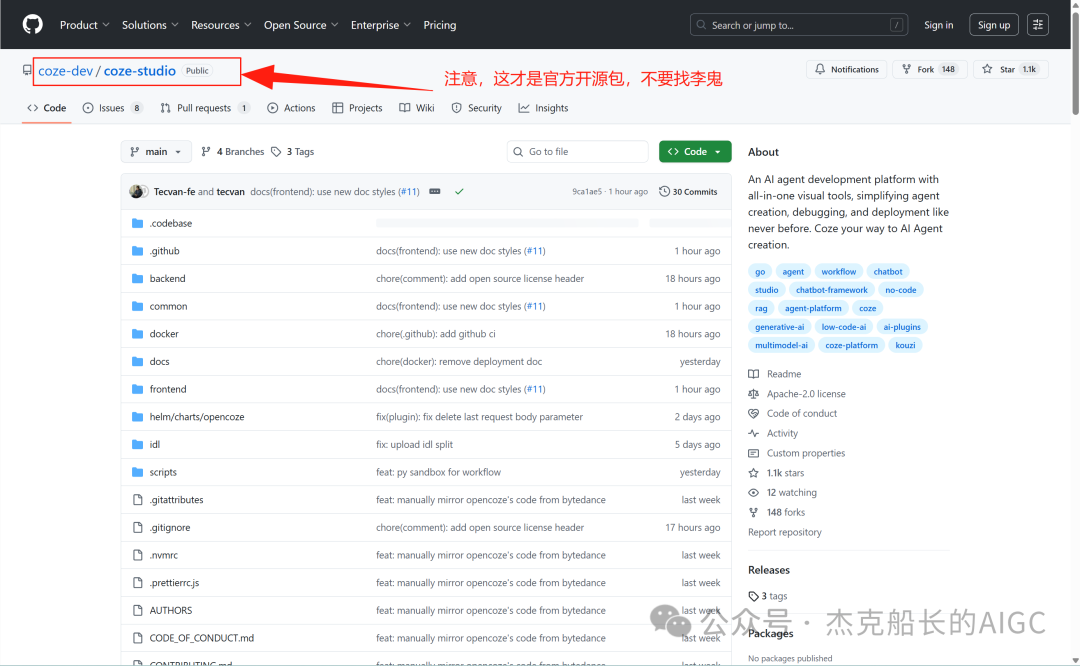The width and height of the screenshot is (1080, 666).
Task: Click the Search or jump to field
Action: 798,25
